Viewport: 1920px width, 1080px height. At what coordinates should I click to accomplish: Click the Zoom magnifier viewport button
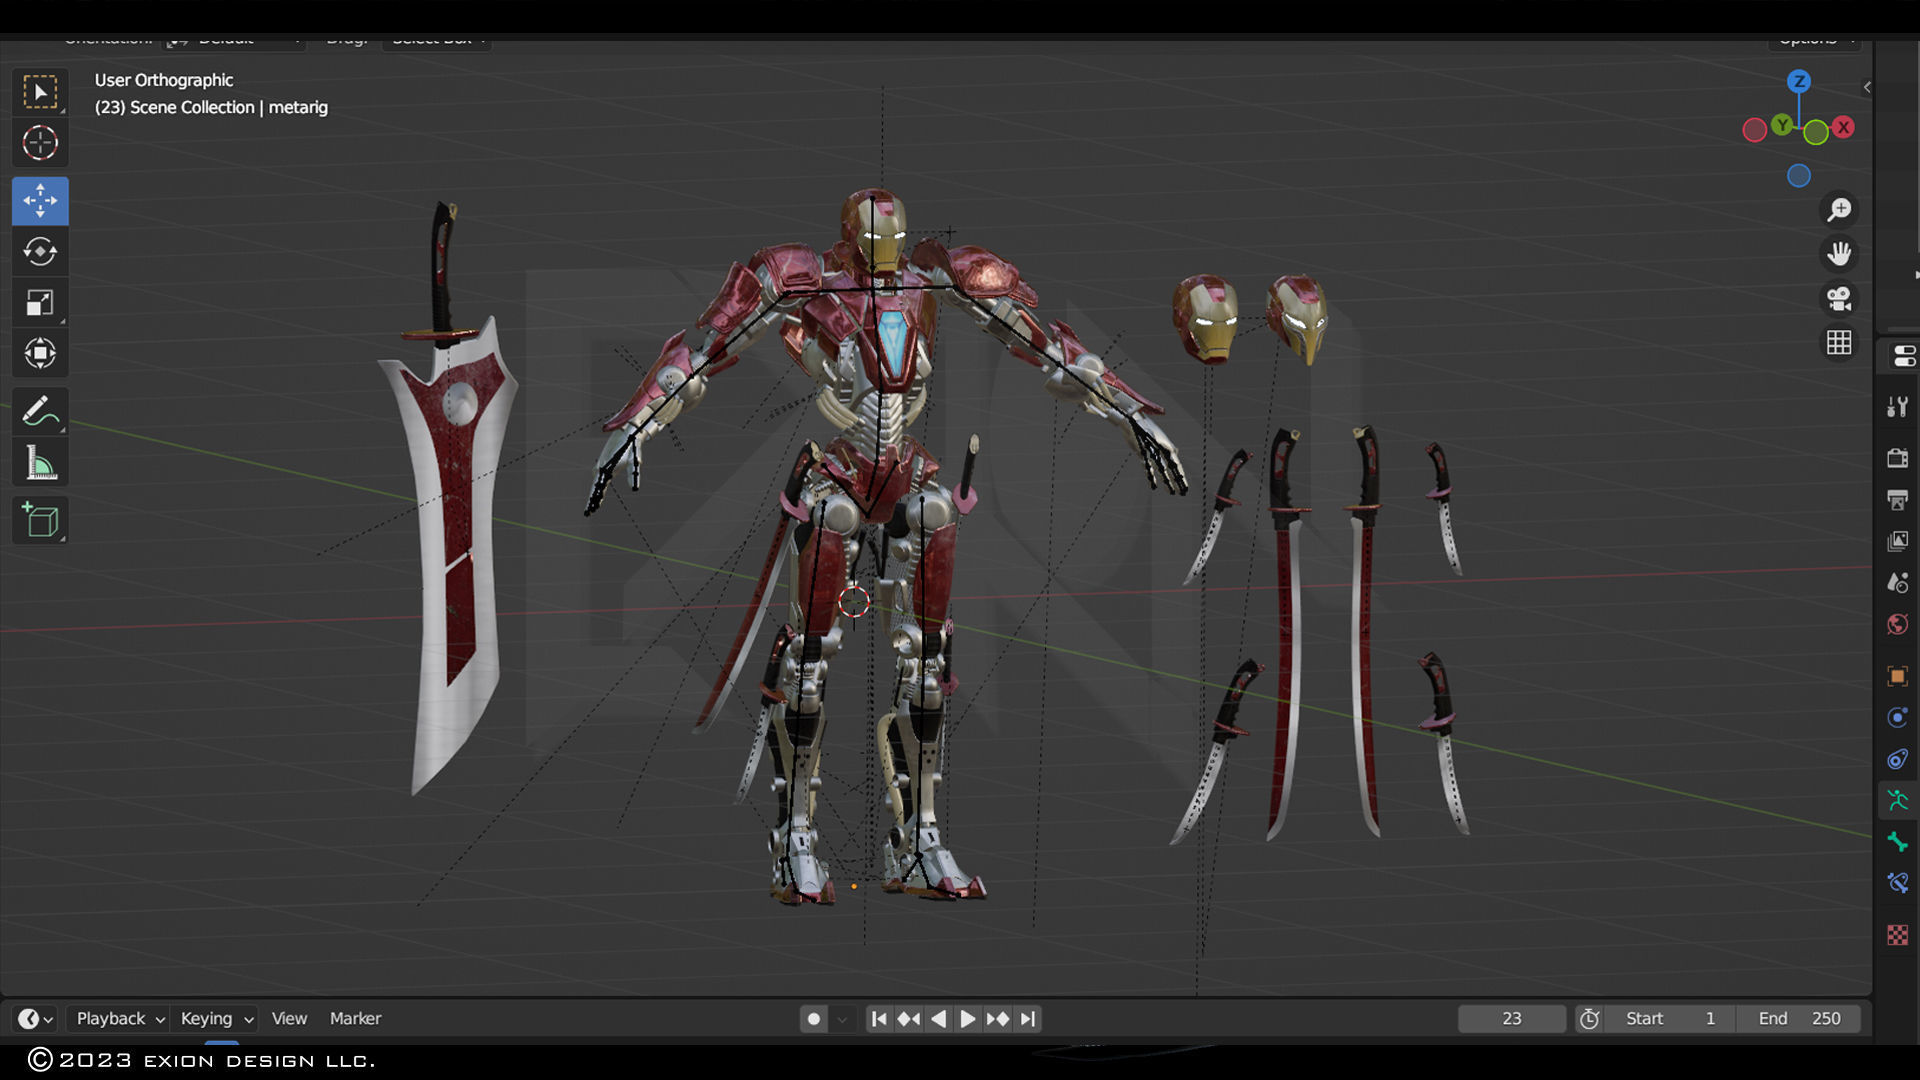click(1839, 209)
